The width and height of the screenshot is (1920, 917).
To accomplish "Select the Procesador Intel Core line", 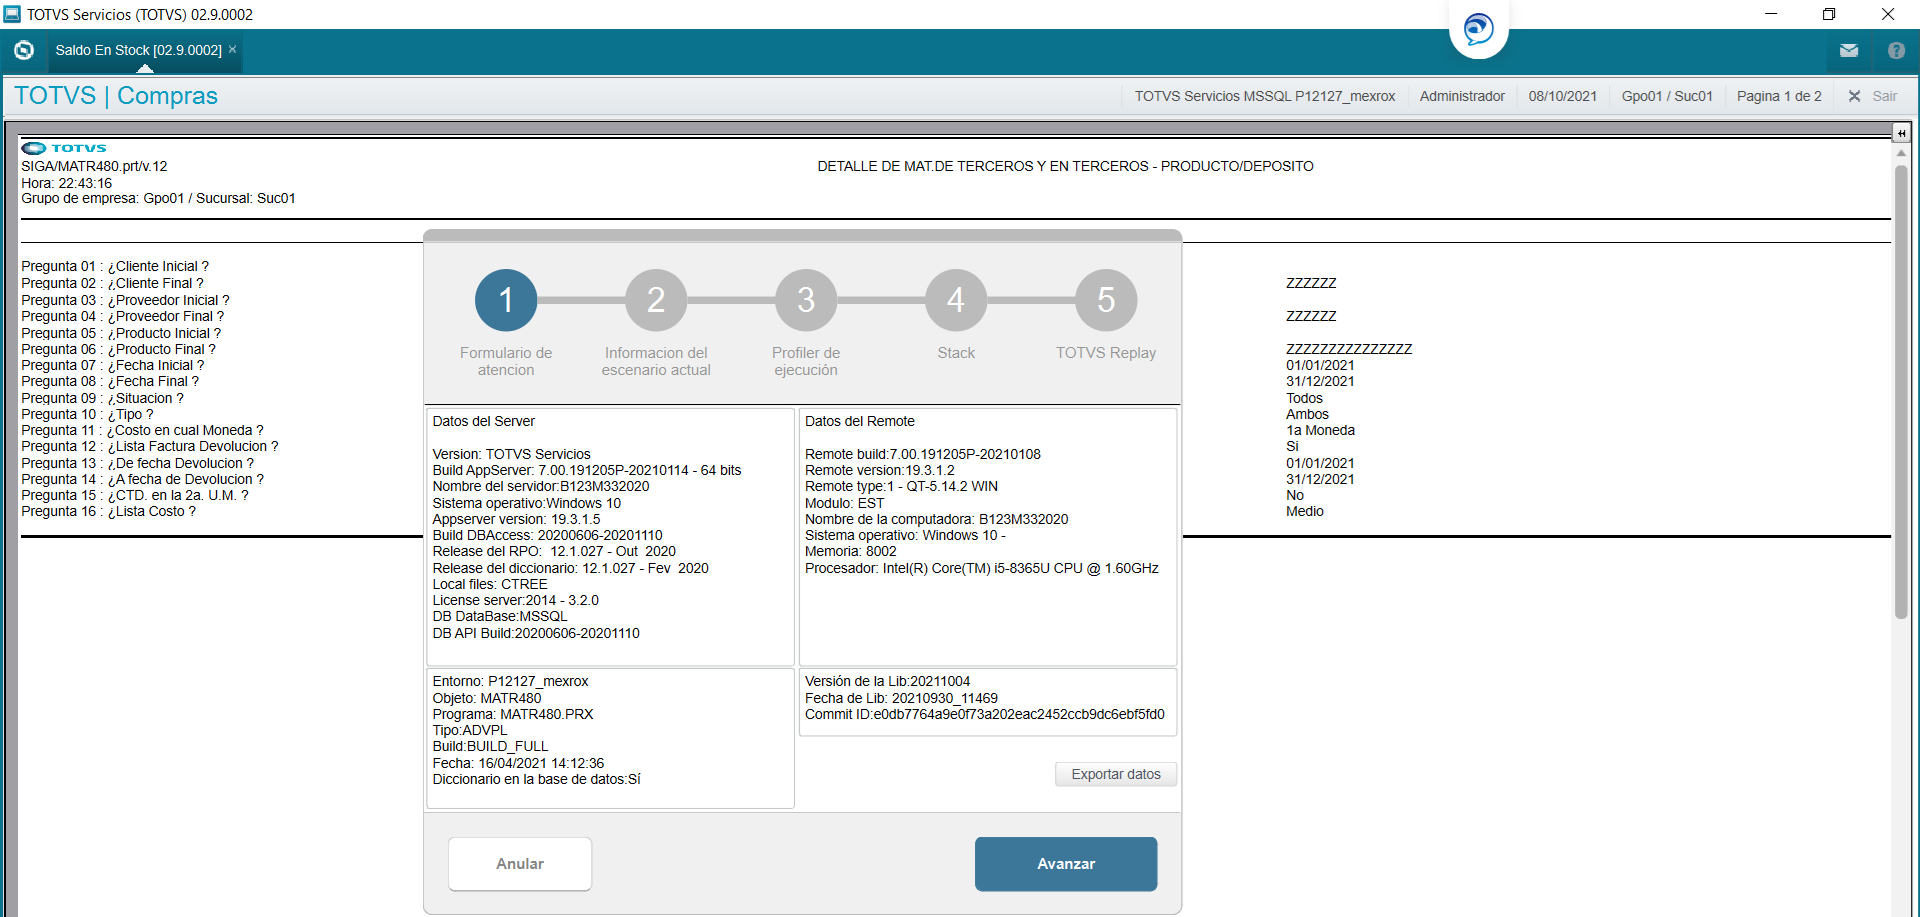I will coord(982,568).
